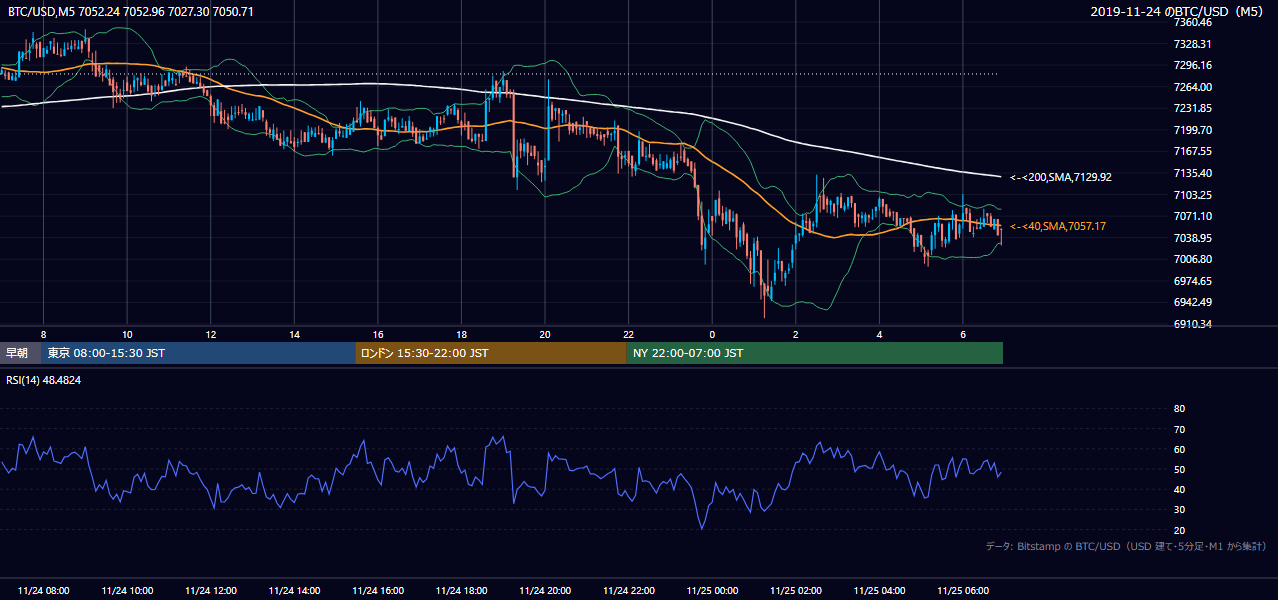1278x600 pixels.
Task: Click the NY 22:00-07:00 JST session bar
Action: [814, 353]
